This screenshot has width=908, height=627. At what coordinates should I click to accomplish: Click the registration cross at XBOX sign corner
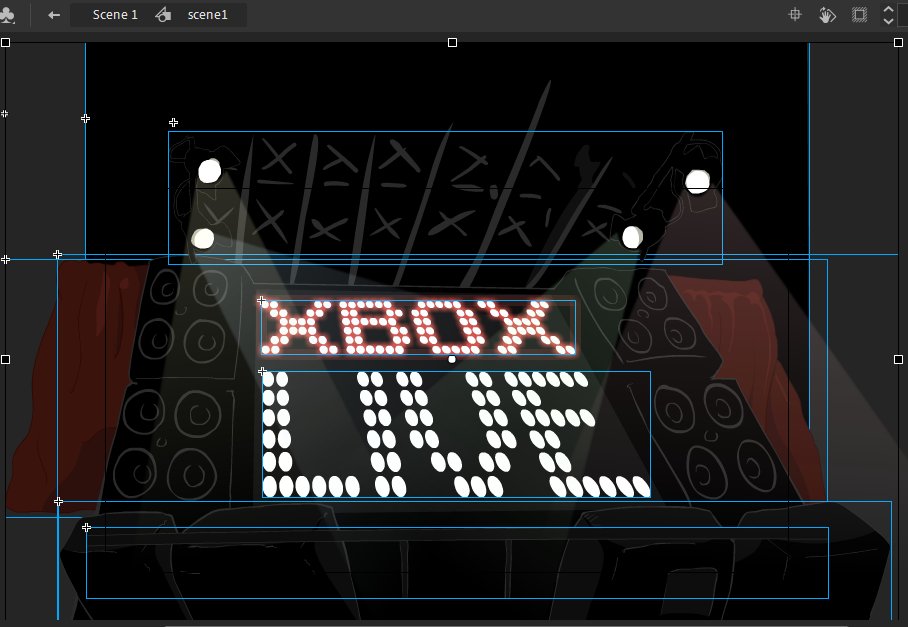click(x=261, y=300)
